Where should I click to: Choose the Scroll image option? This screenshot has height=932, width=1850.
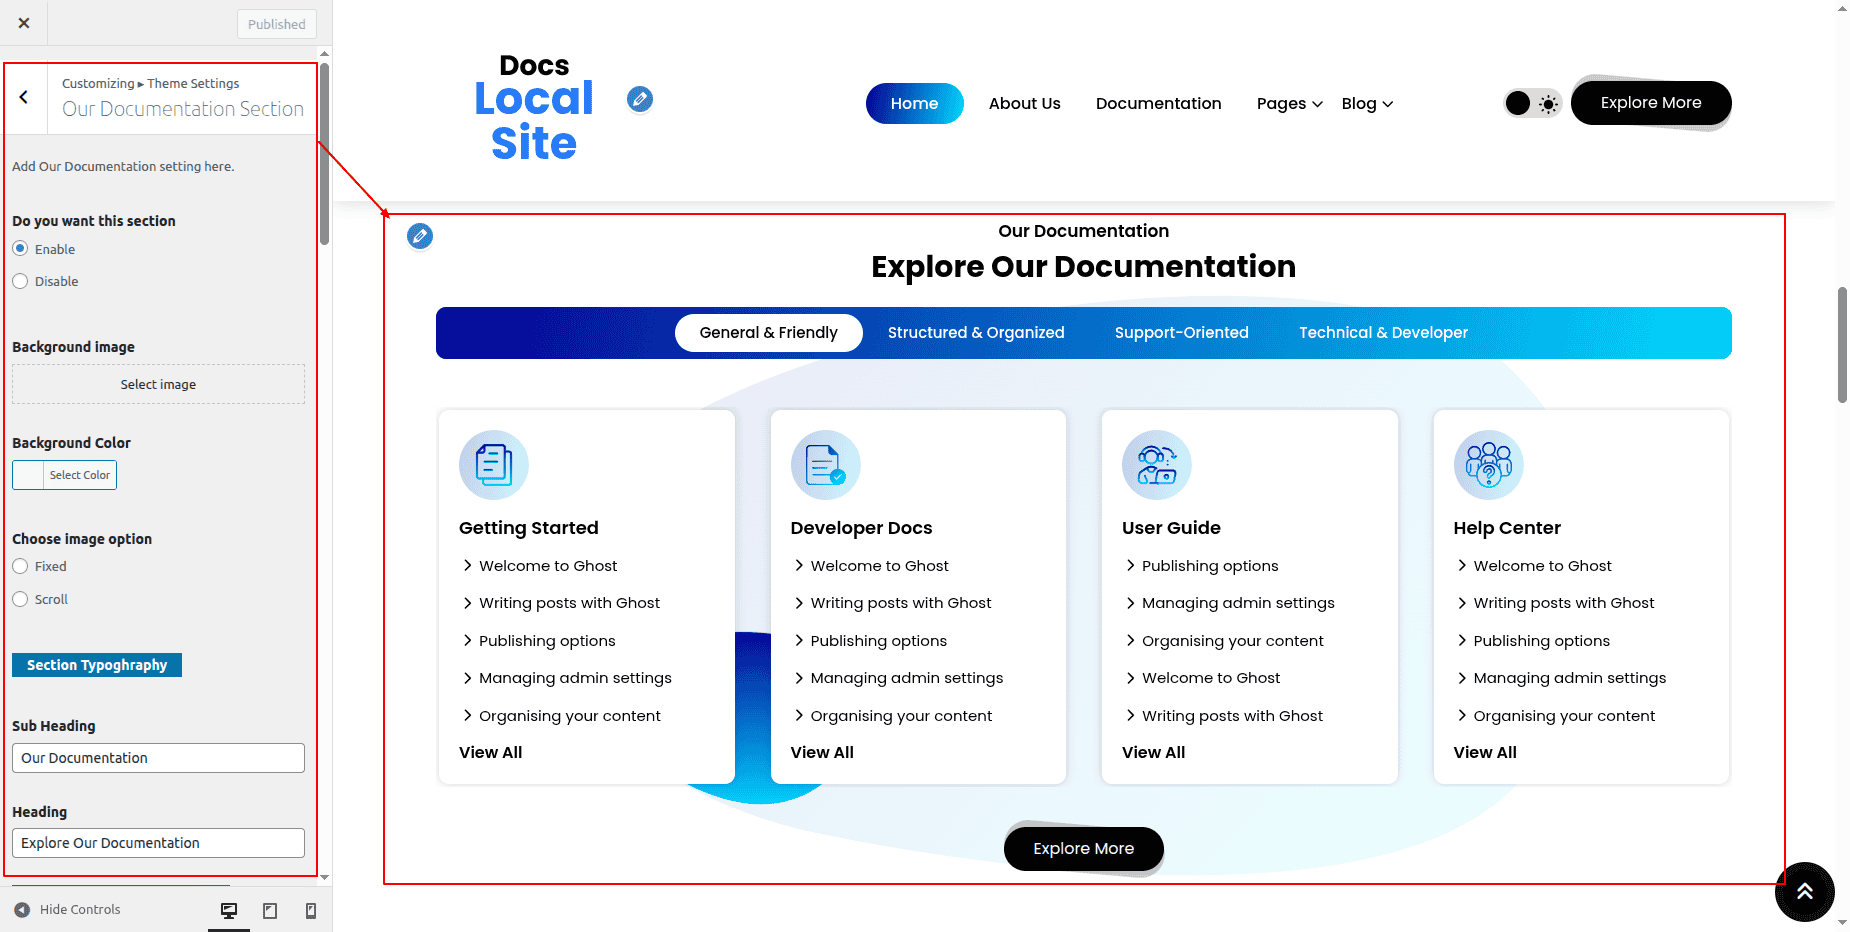20,599
